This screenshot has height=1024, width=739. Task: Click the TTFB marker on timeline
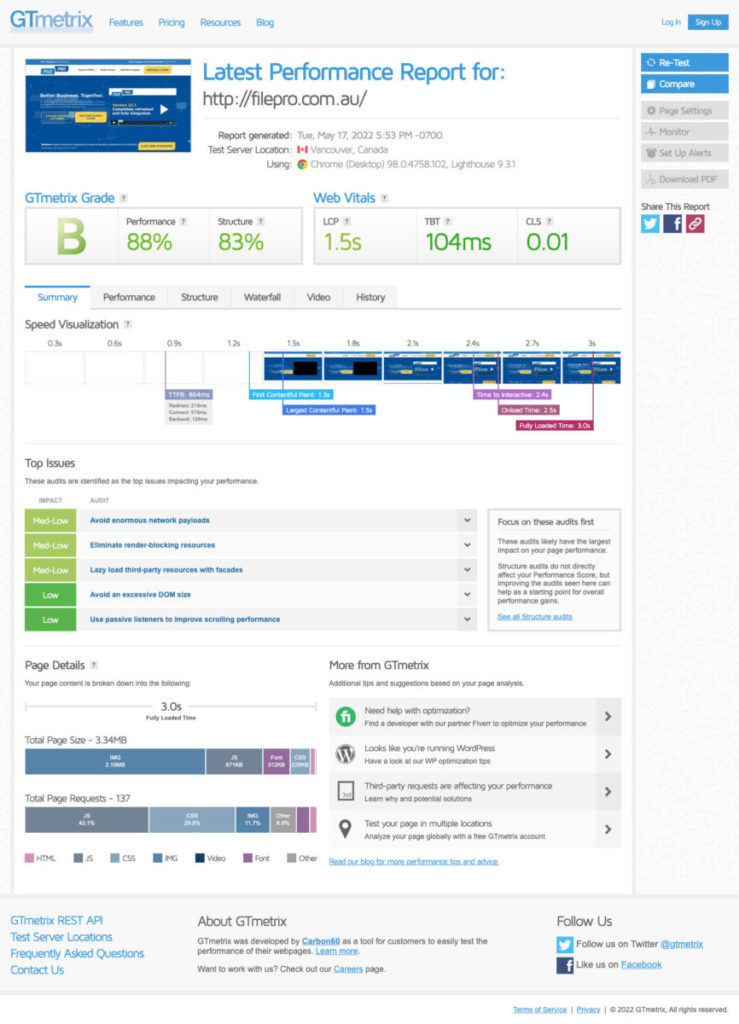pyautogui.click(x=189, y=394)
